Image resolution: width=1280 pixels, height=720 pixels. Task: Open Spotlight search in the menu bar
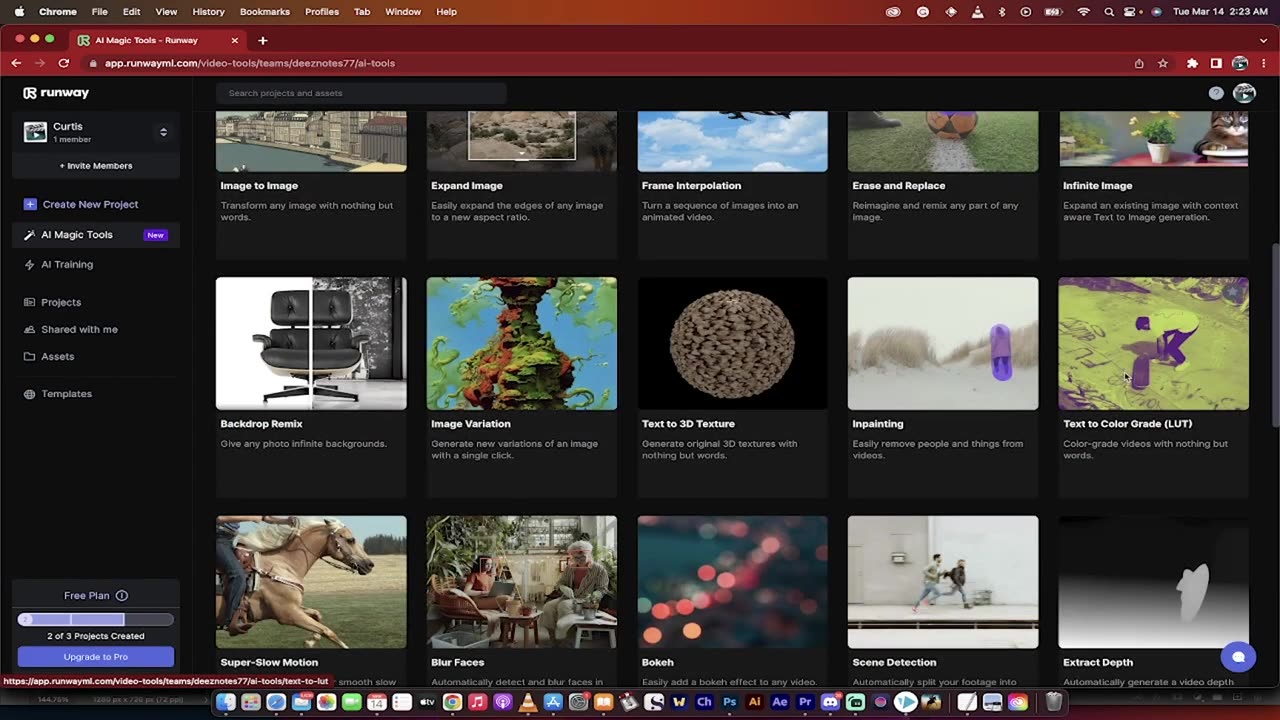(1108, 12)
